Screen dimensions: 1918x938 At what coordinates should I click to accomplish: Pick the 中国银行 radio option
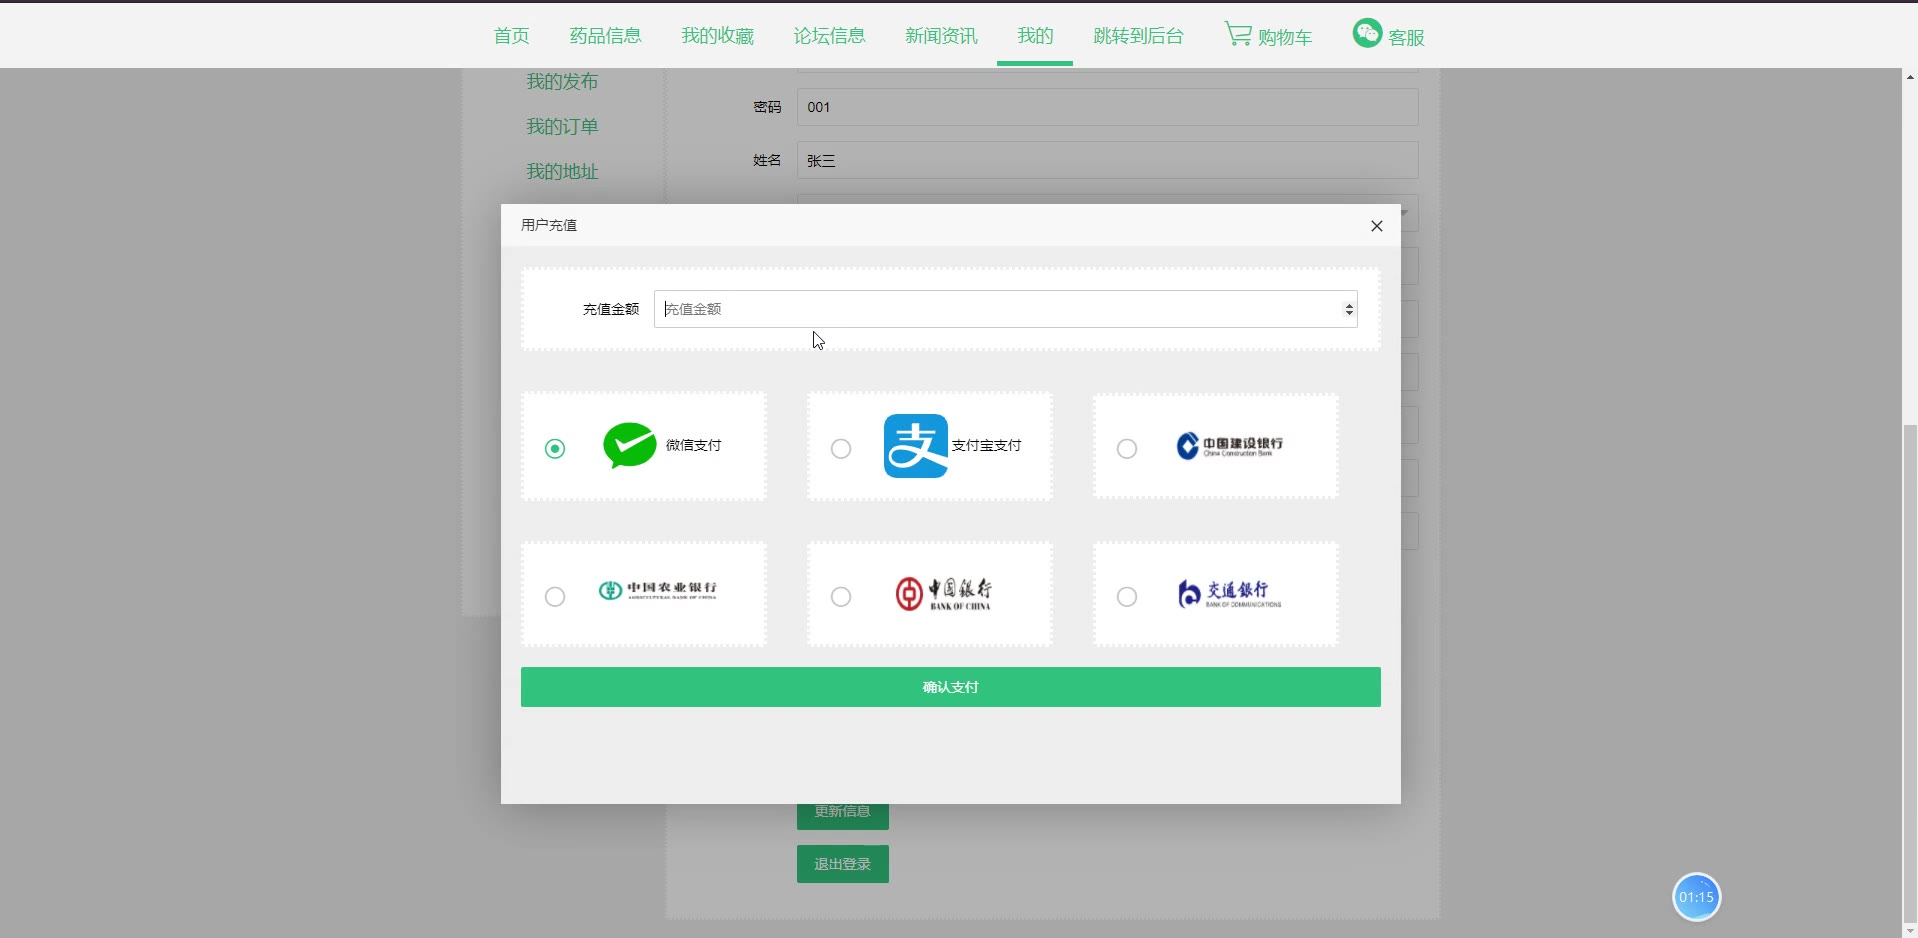click(841, 597)
